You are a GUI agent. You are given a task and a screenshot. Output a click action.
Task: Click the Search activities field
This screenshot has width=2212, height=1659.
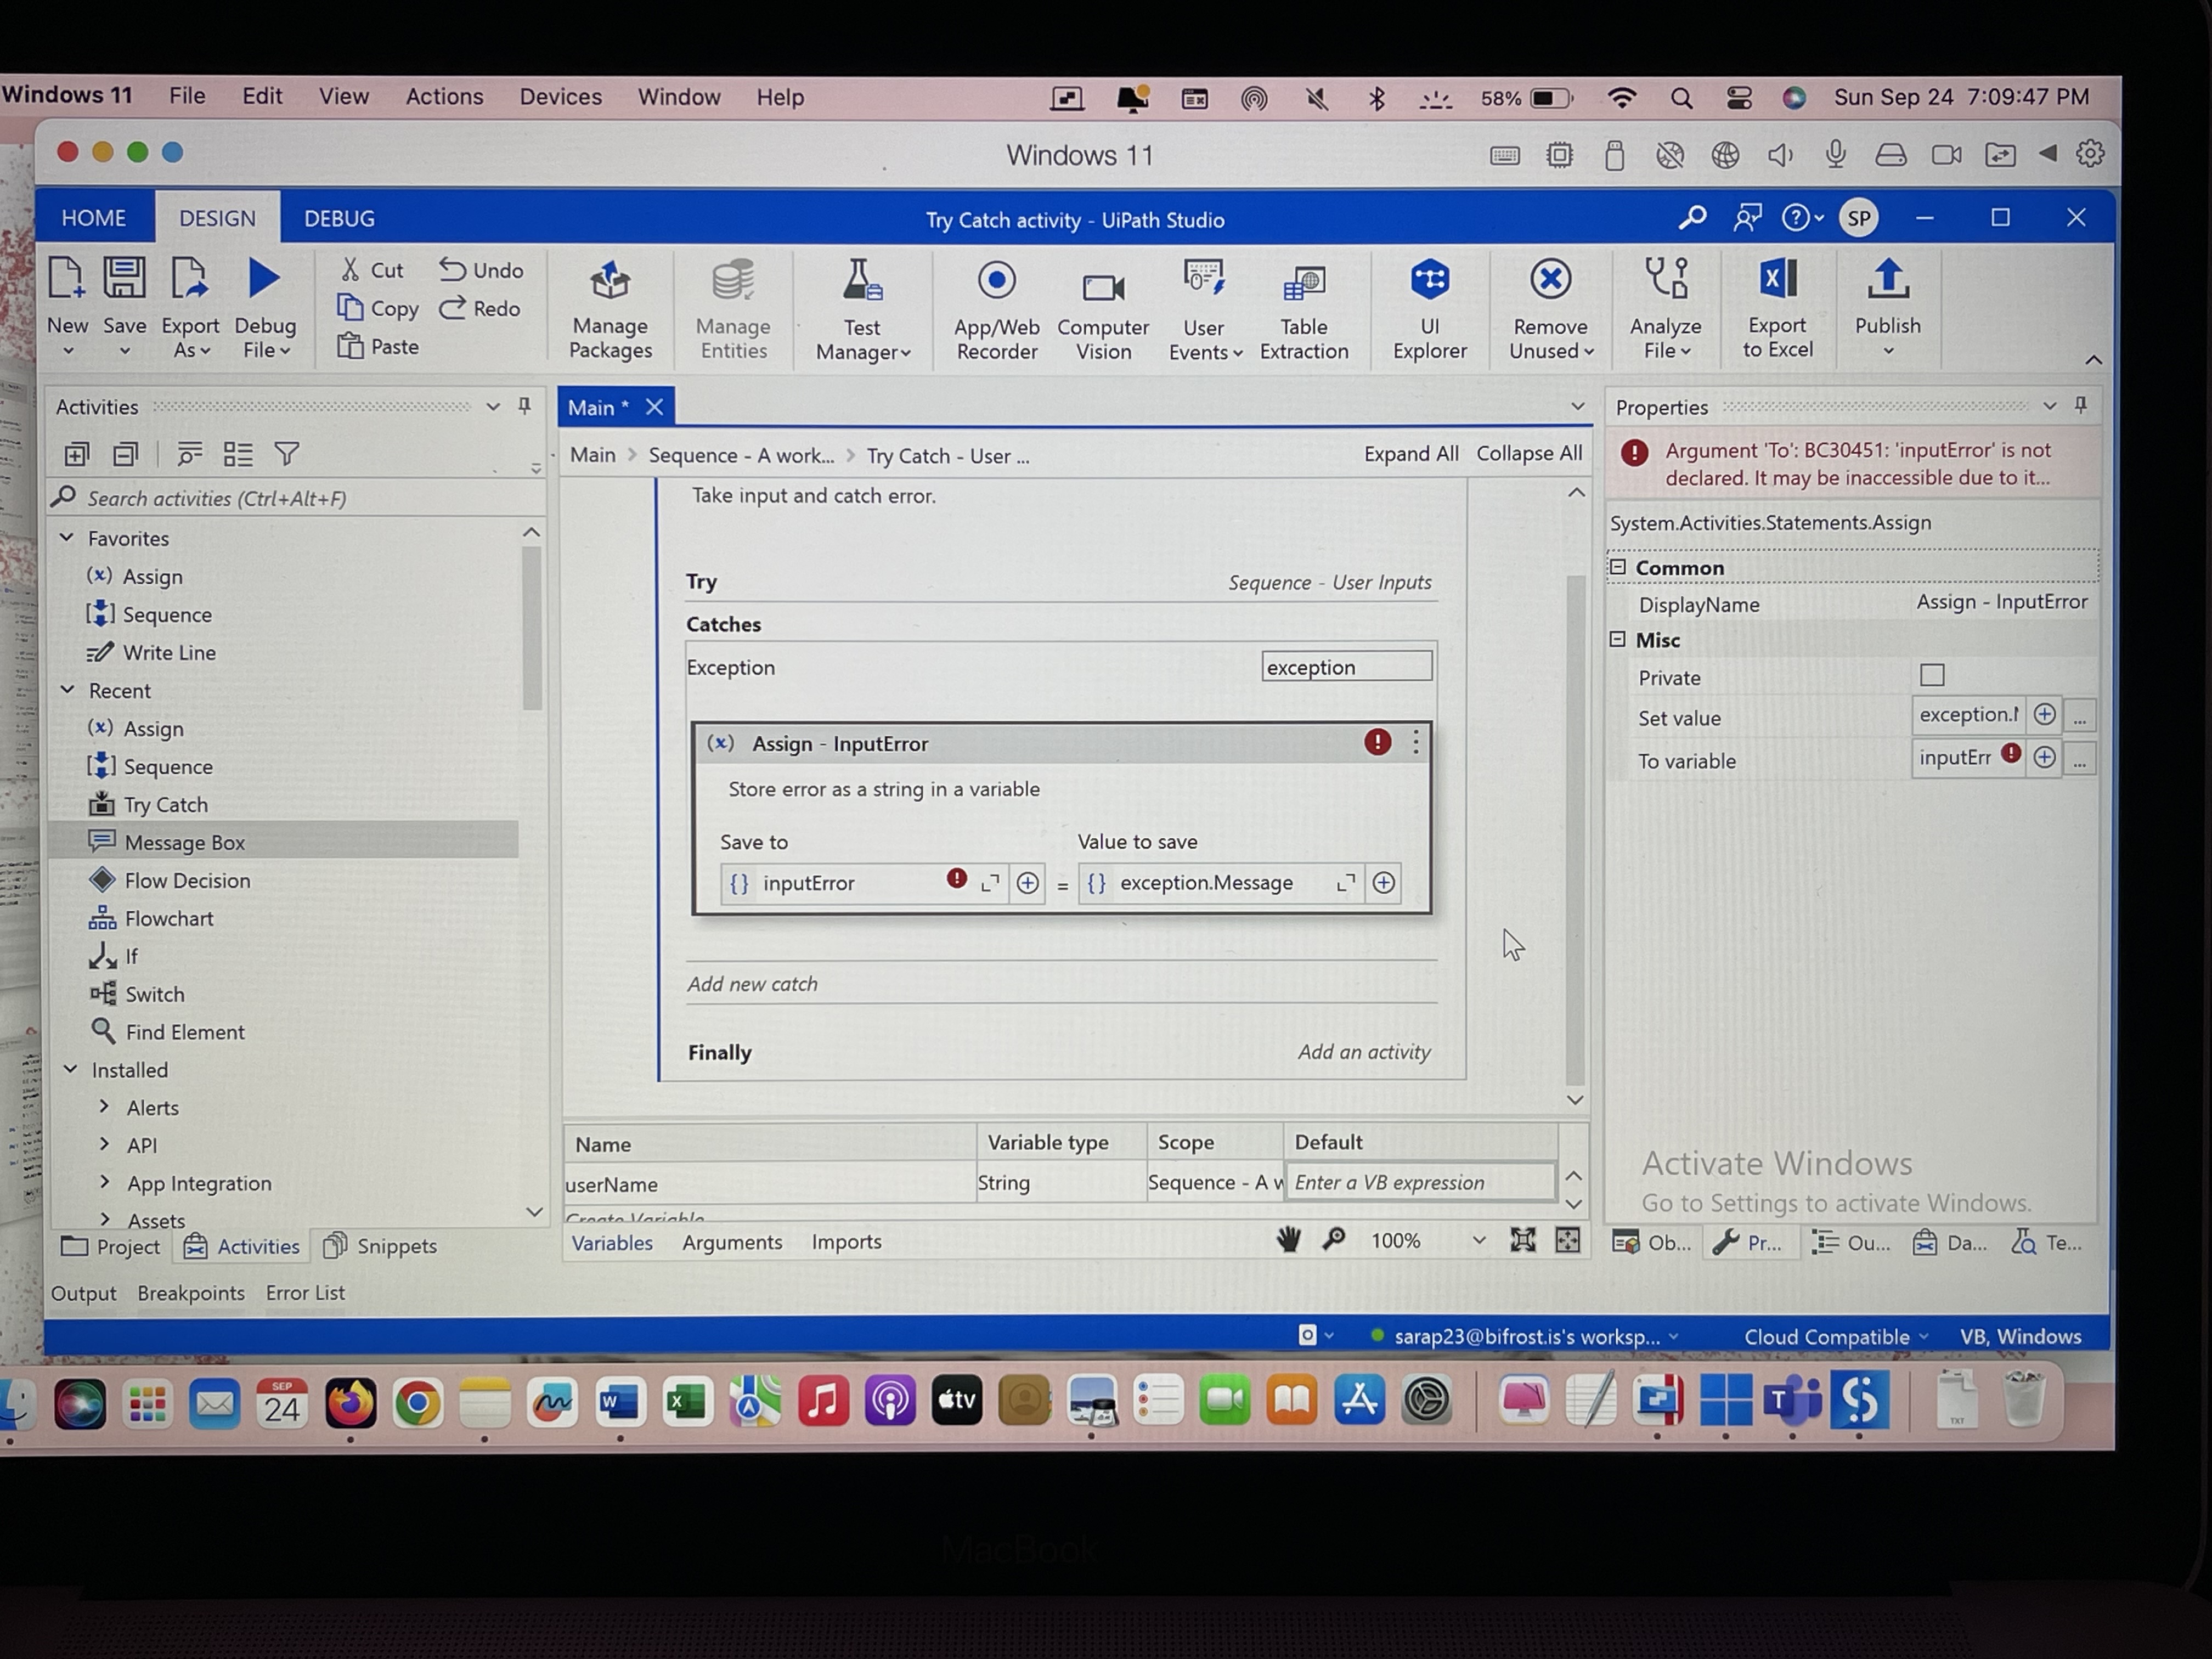click(300, 498)
